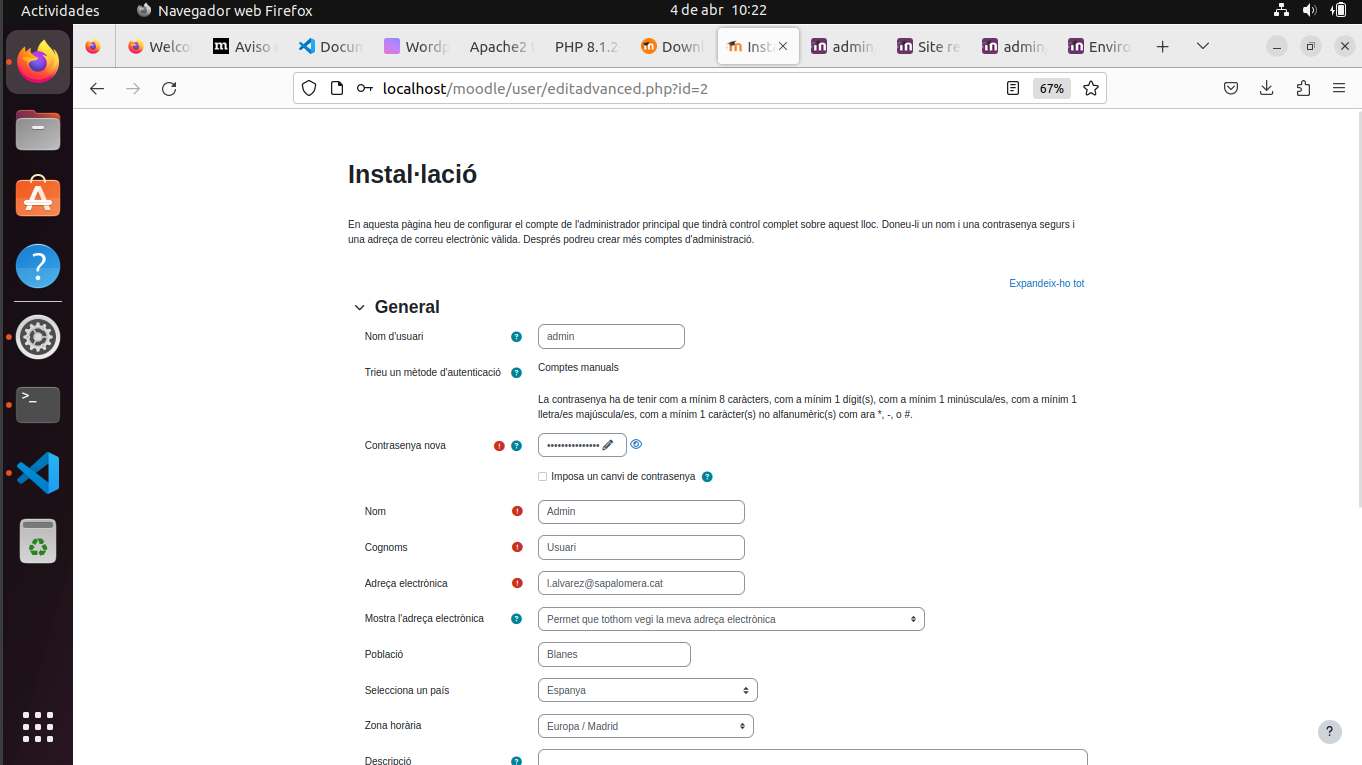Open the Selecciona un país dropdown
Viewport: 1362px width, 765px height.
coord(647,690)
